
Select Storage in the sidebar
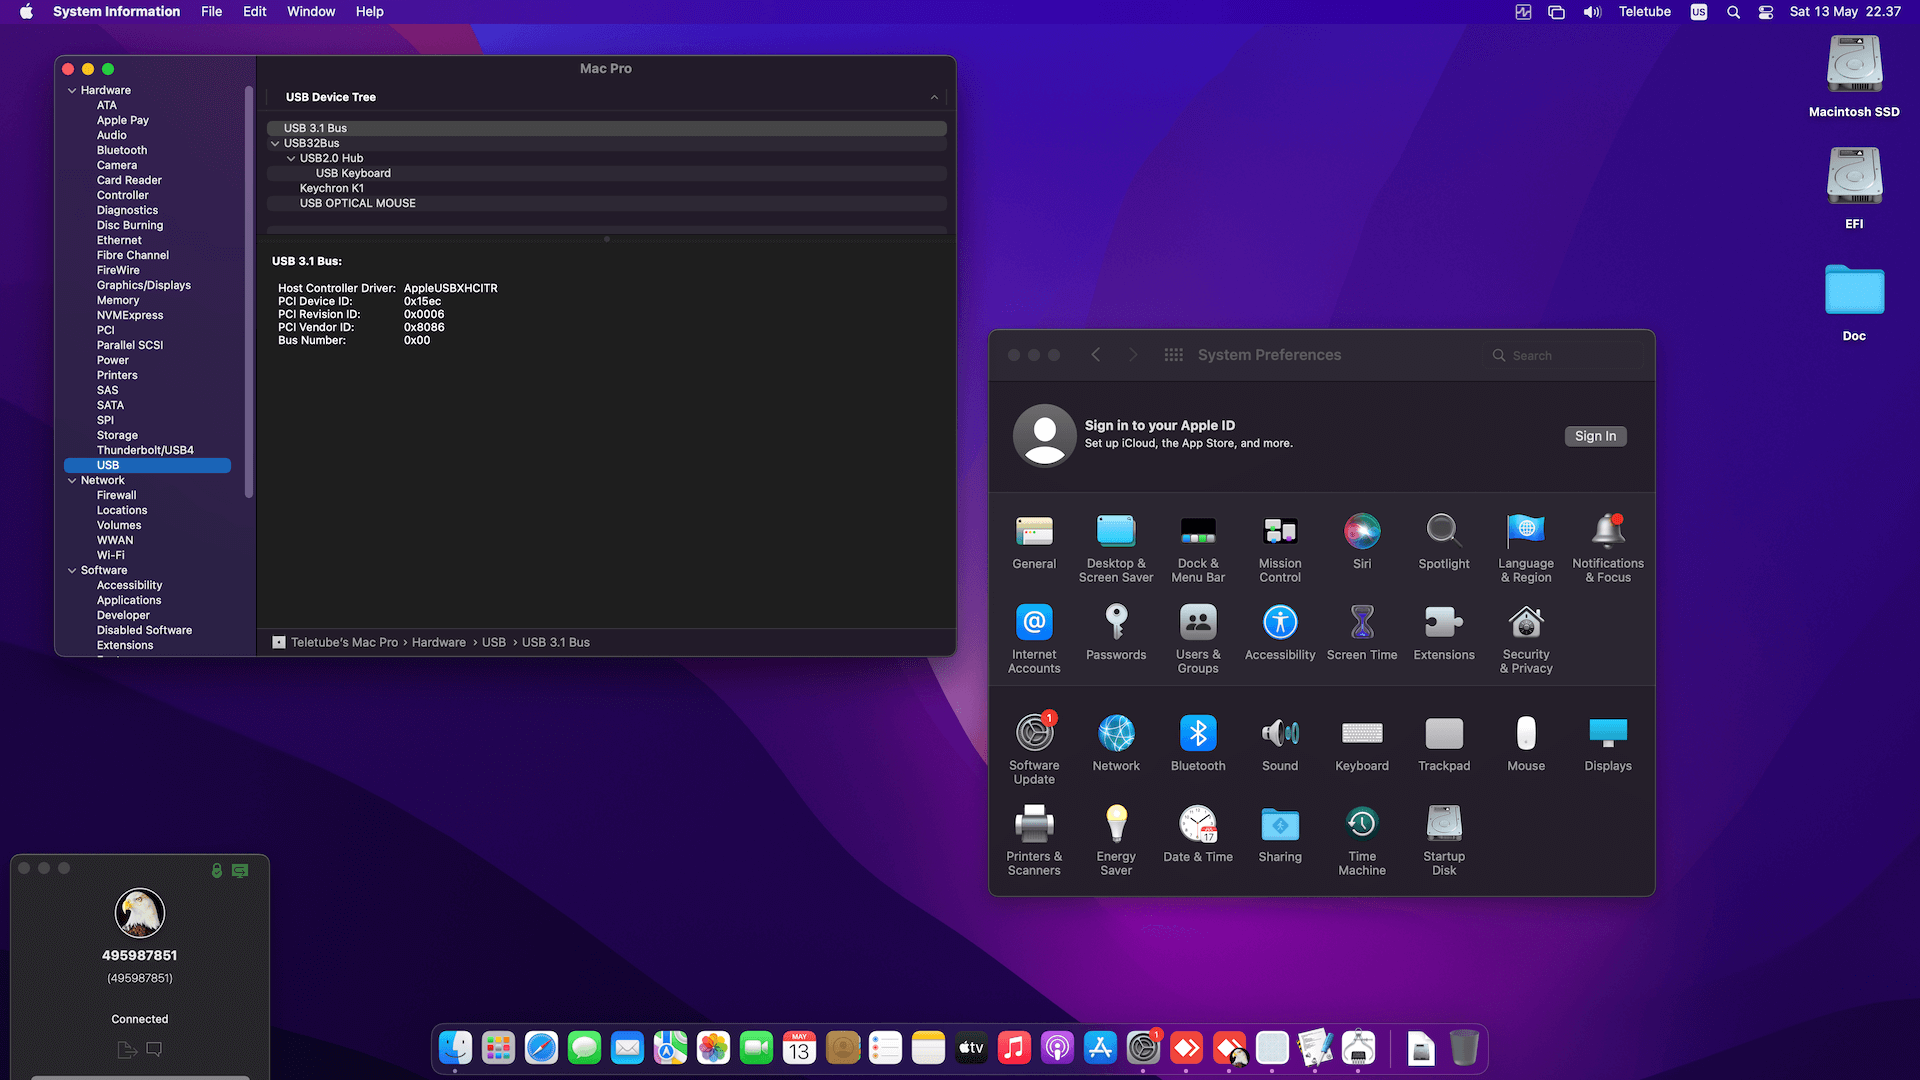(117, 435)
